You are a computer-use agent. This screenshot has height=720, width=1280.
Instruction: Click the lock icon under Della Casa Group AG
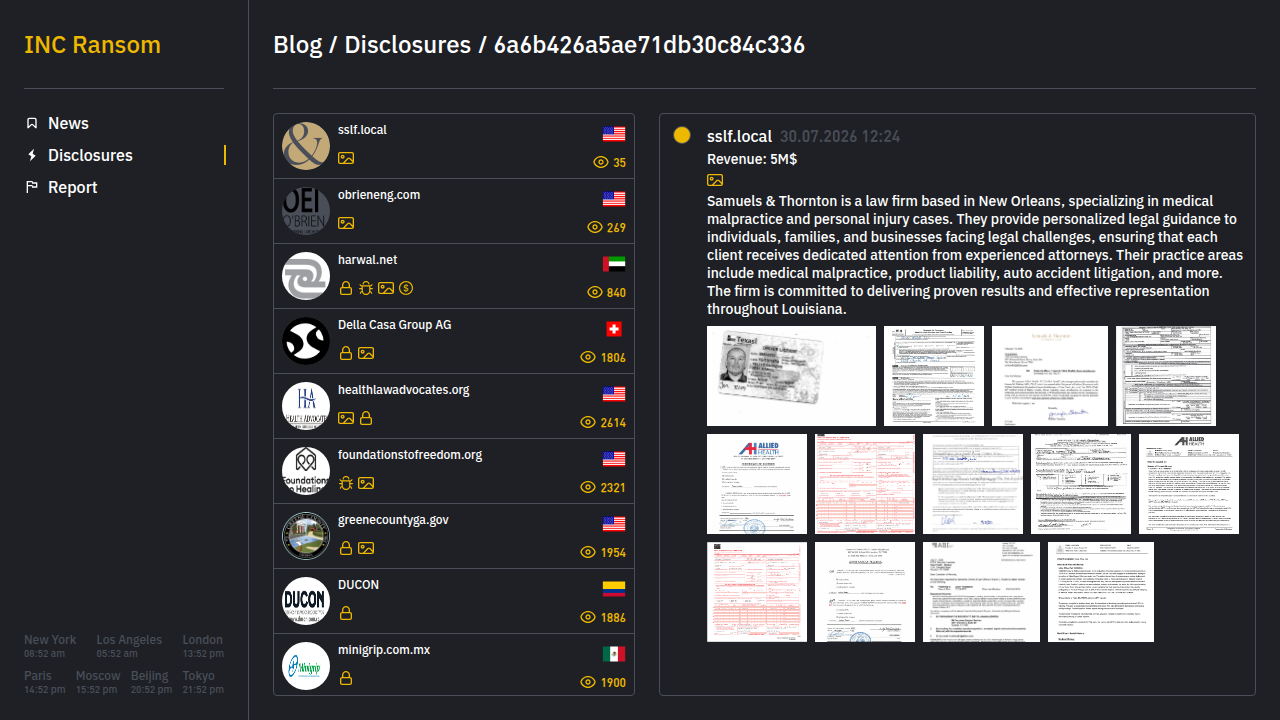pos(346,353)
